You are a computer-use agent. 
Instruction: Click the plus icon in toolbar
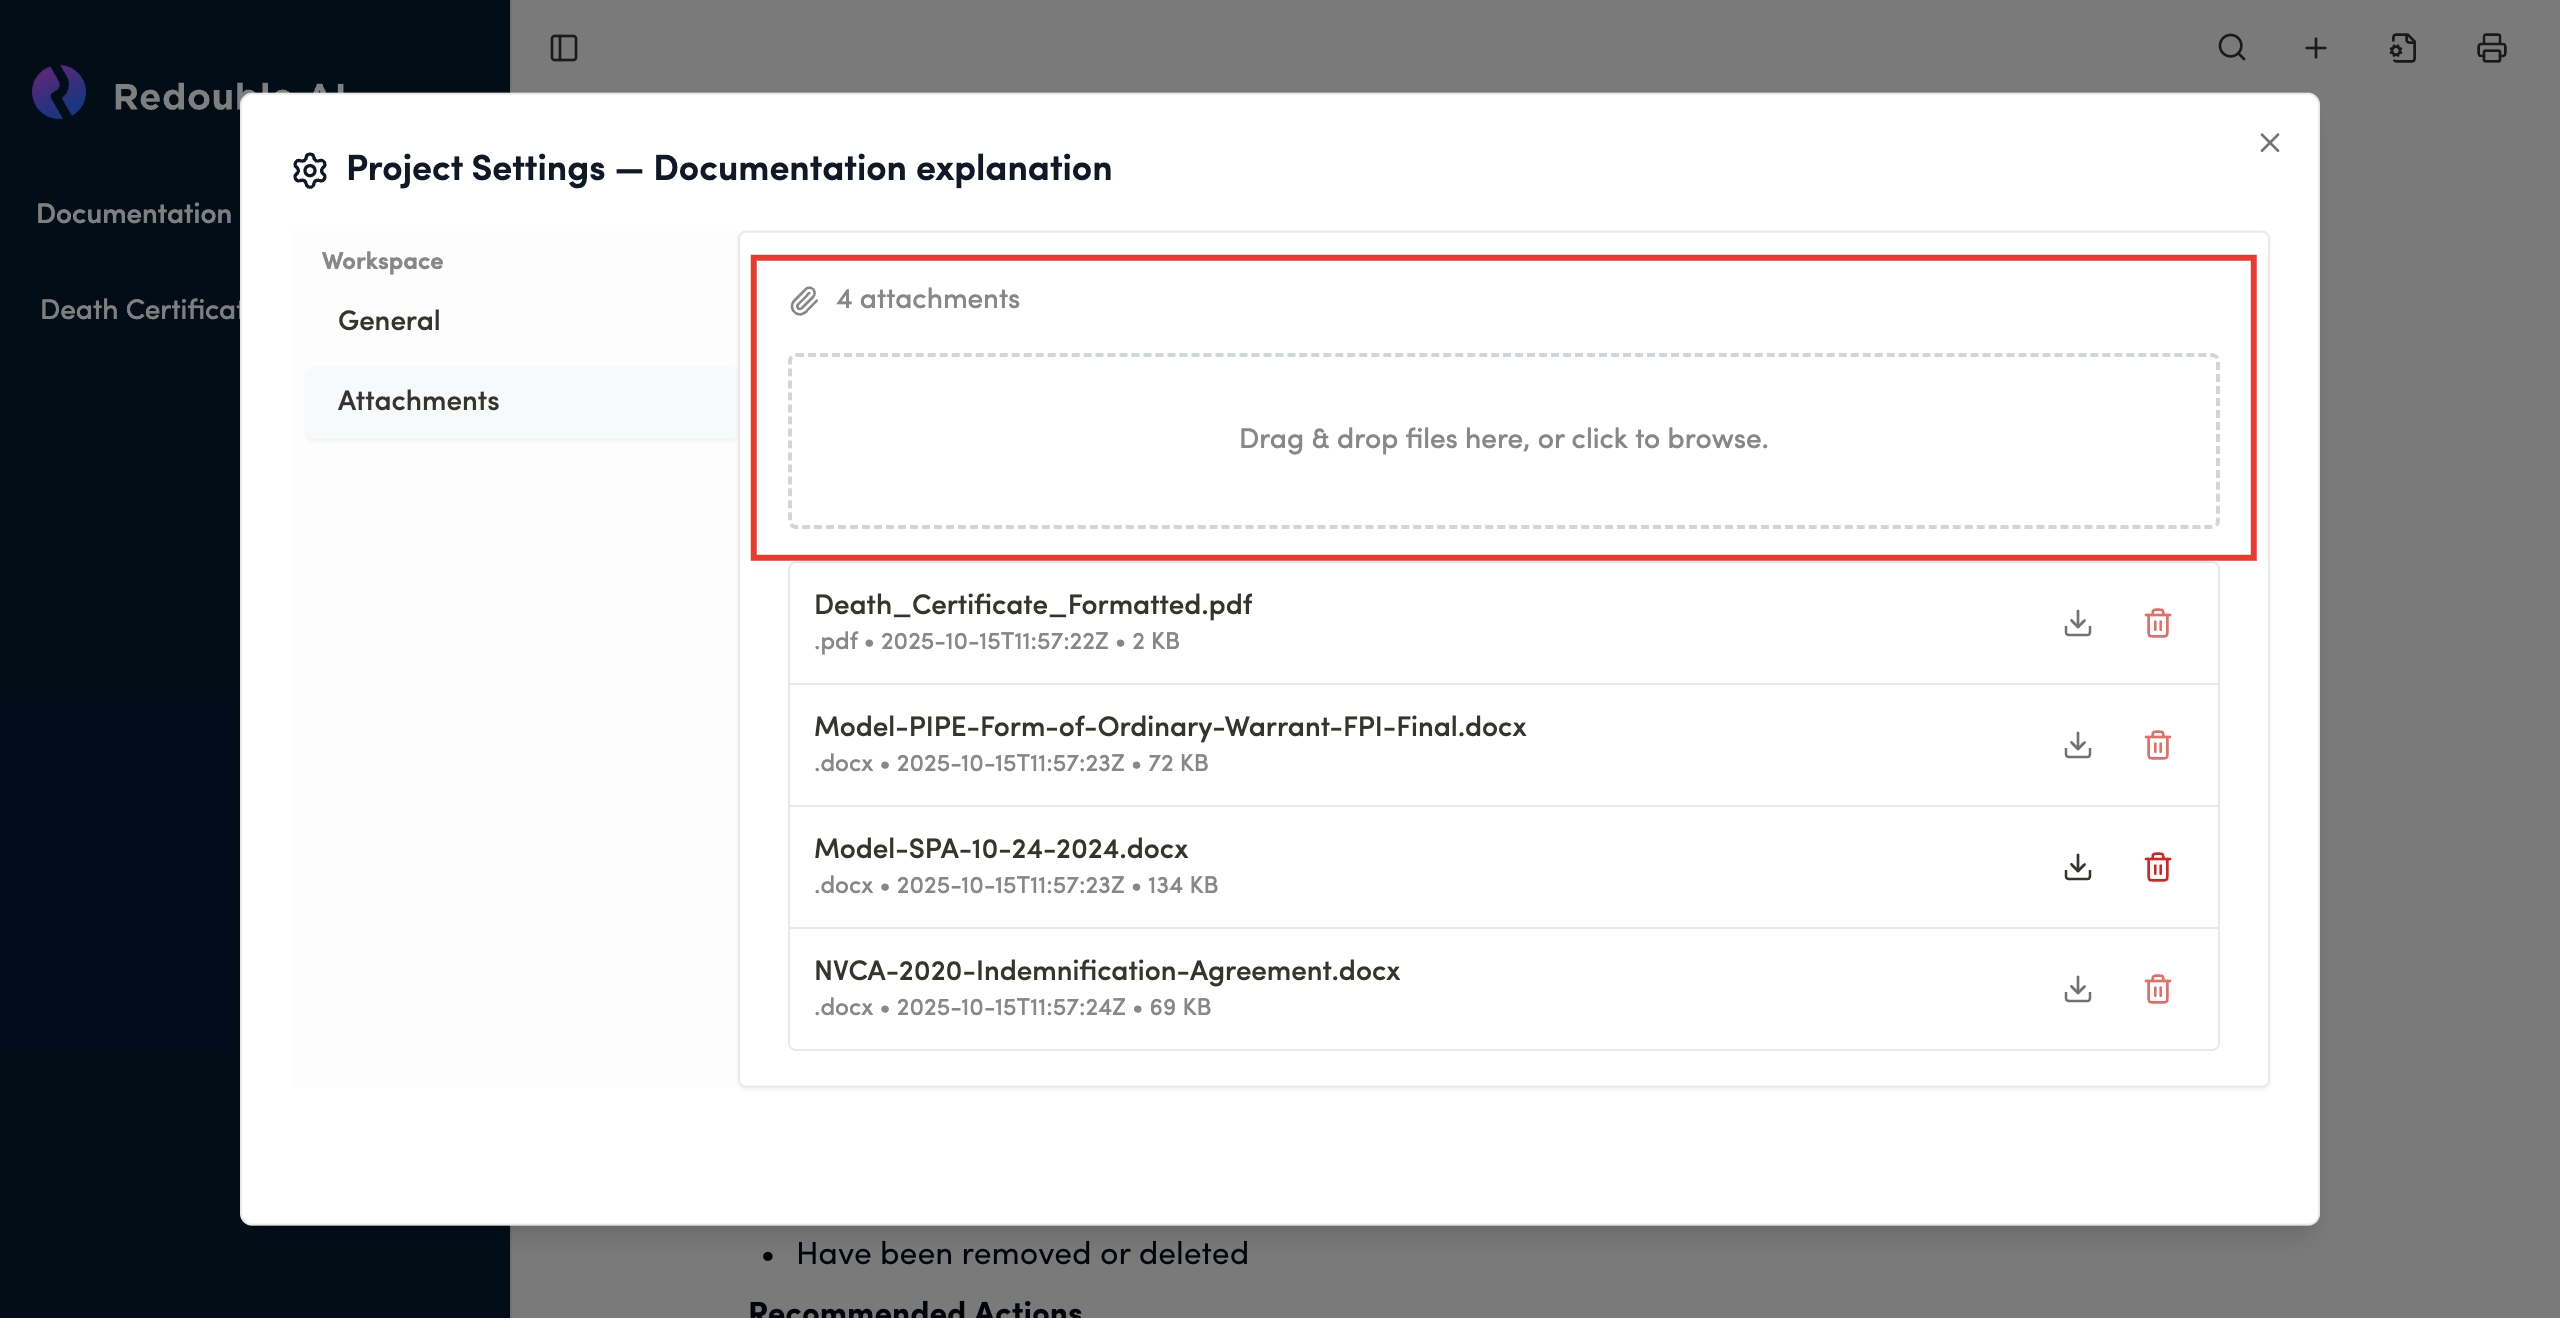[2316, 48]
